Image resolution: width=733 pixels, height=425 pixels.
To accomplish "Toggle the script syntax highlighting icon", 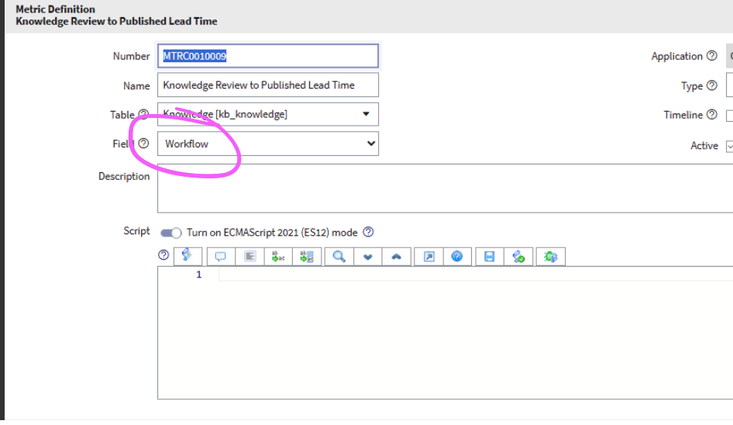I will coord(187,256).
